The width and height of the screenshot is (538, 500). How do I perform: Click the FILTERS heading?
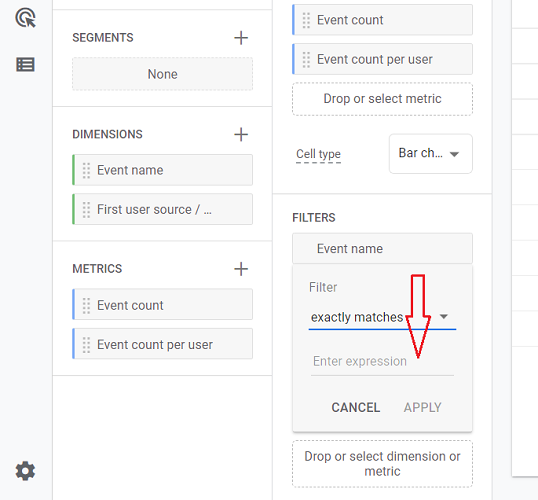314,218
